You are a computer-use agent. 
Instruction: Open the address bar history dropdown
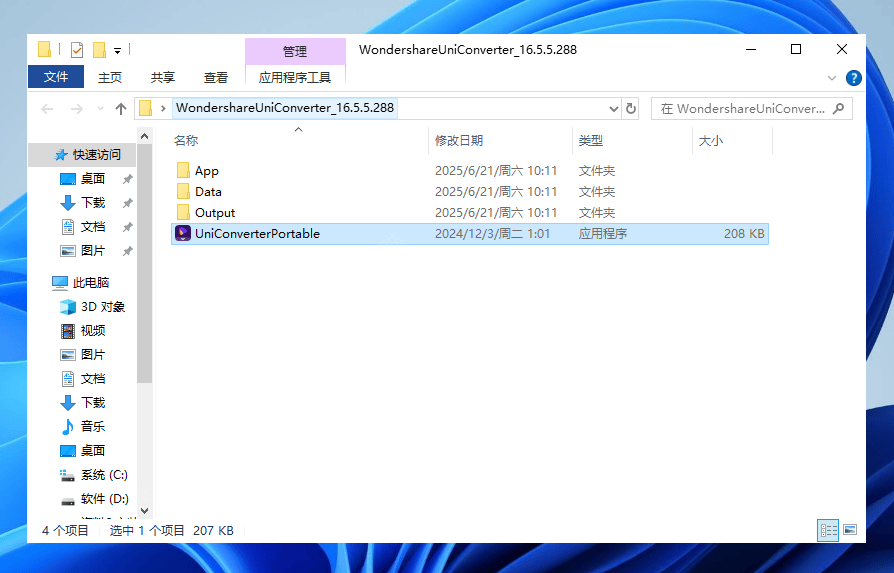coord(613,108)
